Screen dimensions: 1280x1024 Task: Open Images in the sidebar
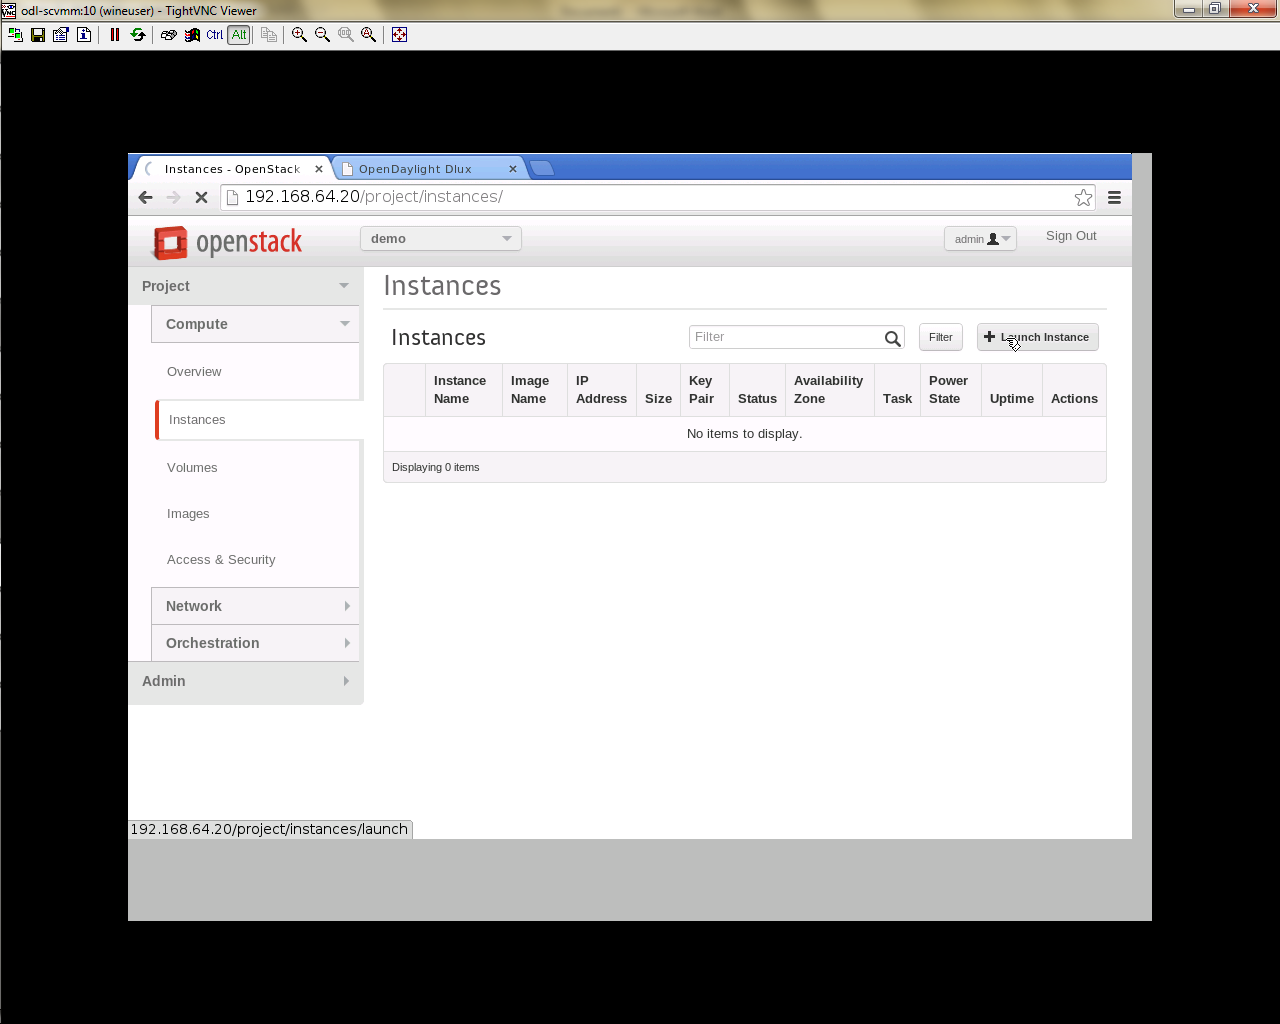pyautogui.click(x=188, y=514)
